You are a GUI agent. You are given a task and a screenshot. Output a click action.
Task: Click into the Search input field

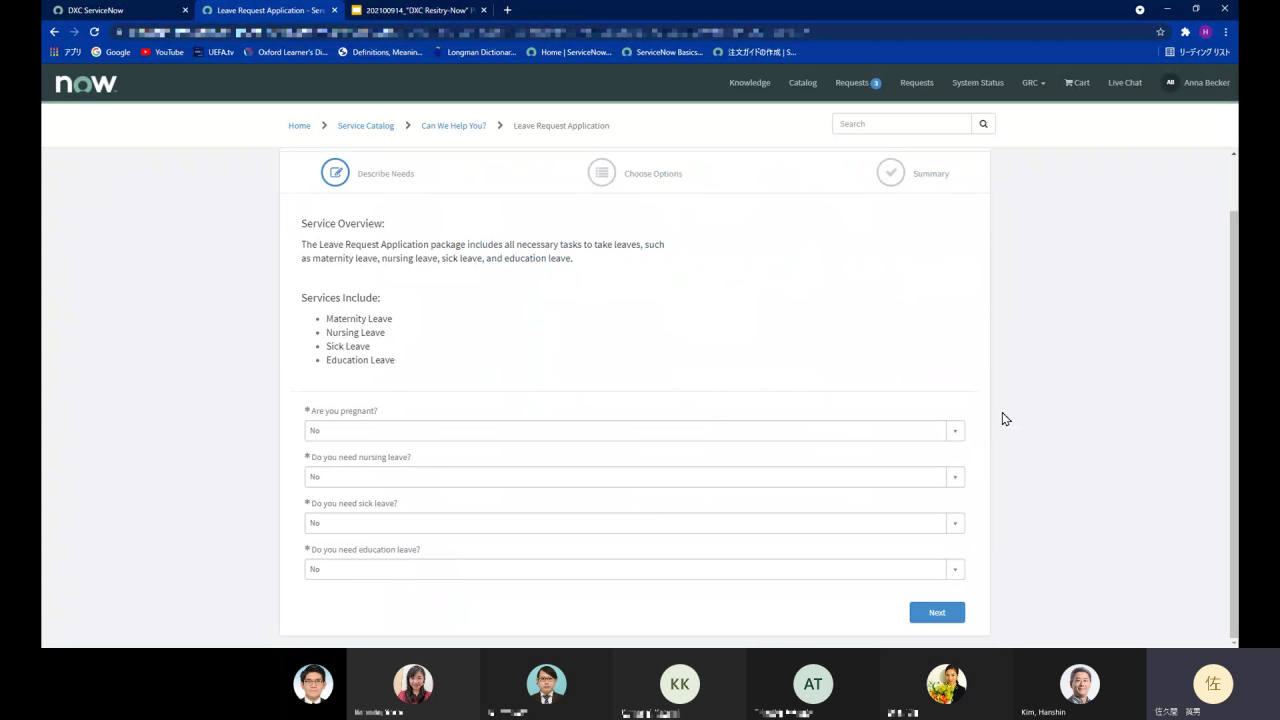(x=901, y=124)
